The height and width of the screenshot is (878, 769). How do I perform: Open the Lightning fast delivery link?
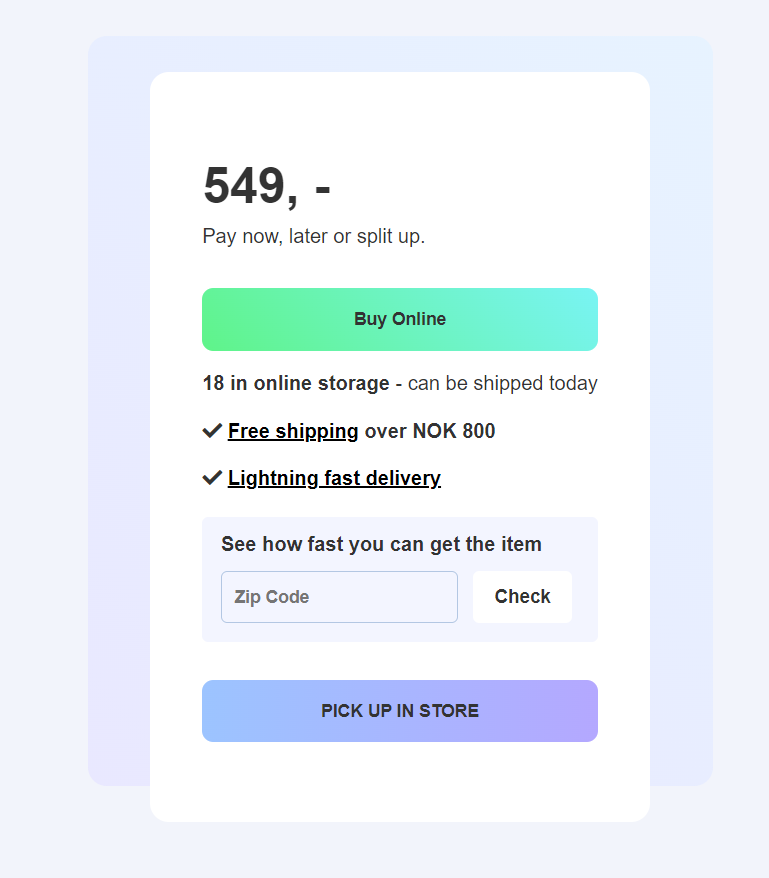tap(334, 477)
